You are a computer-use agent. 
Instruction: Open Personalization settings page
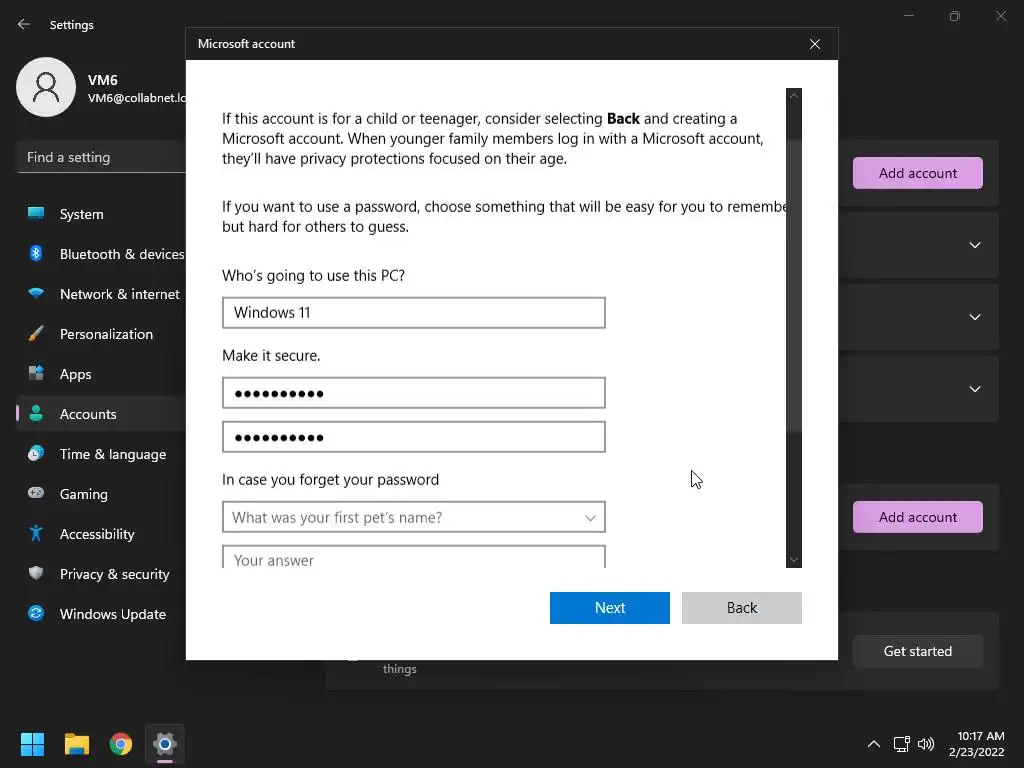click(101, 334)
